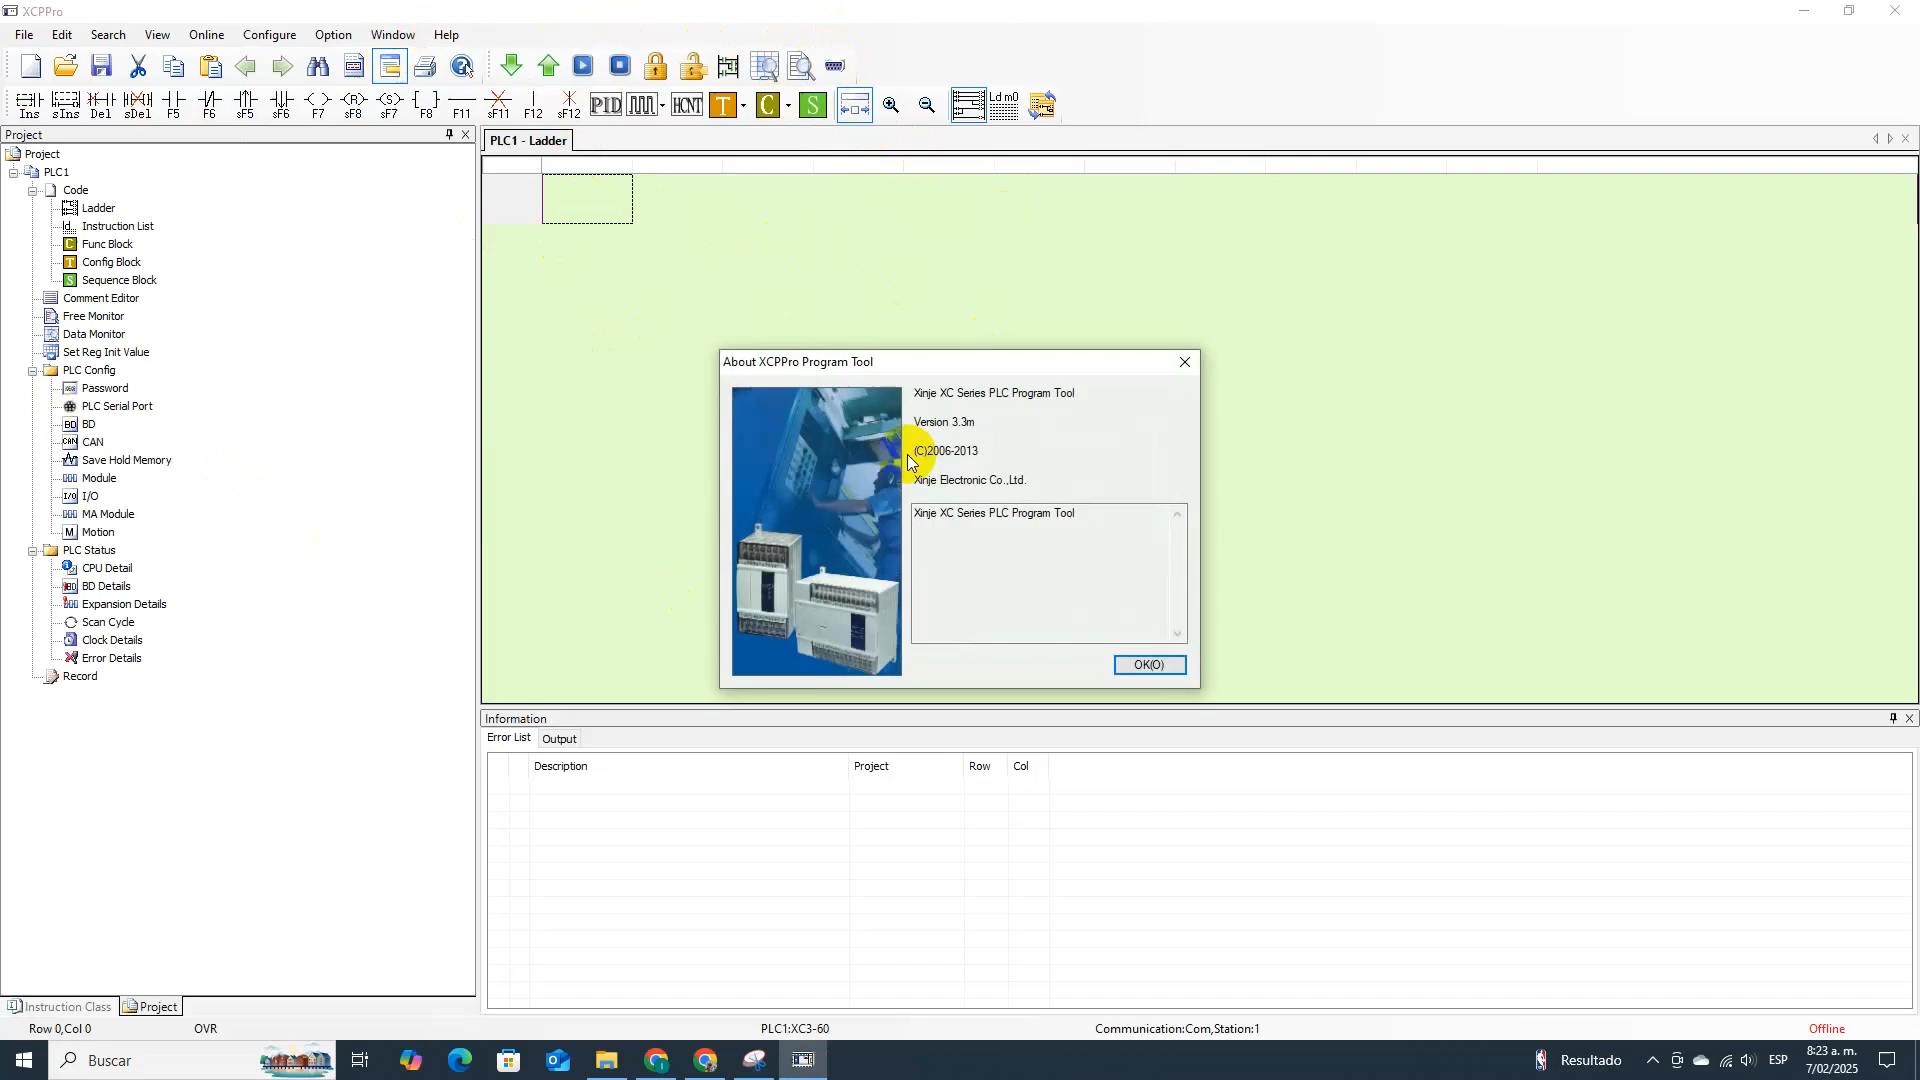Open the Online menu
The height and width of the screenshot is (1080, 1920).
click(206, 35)
